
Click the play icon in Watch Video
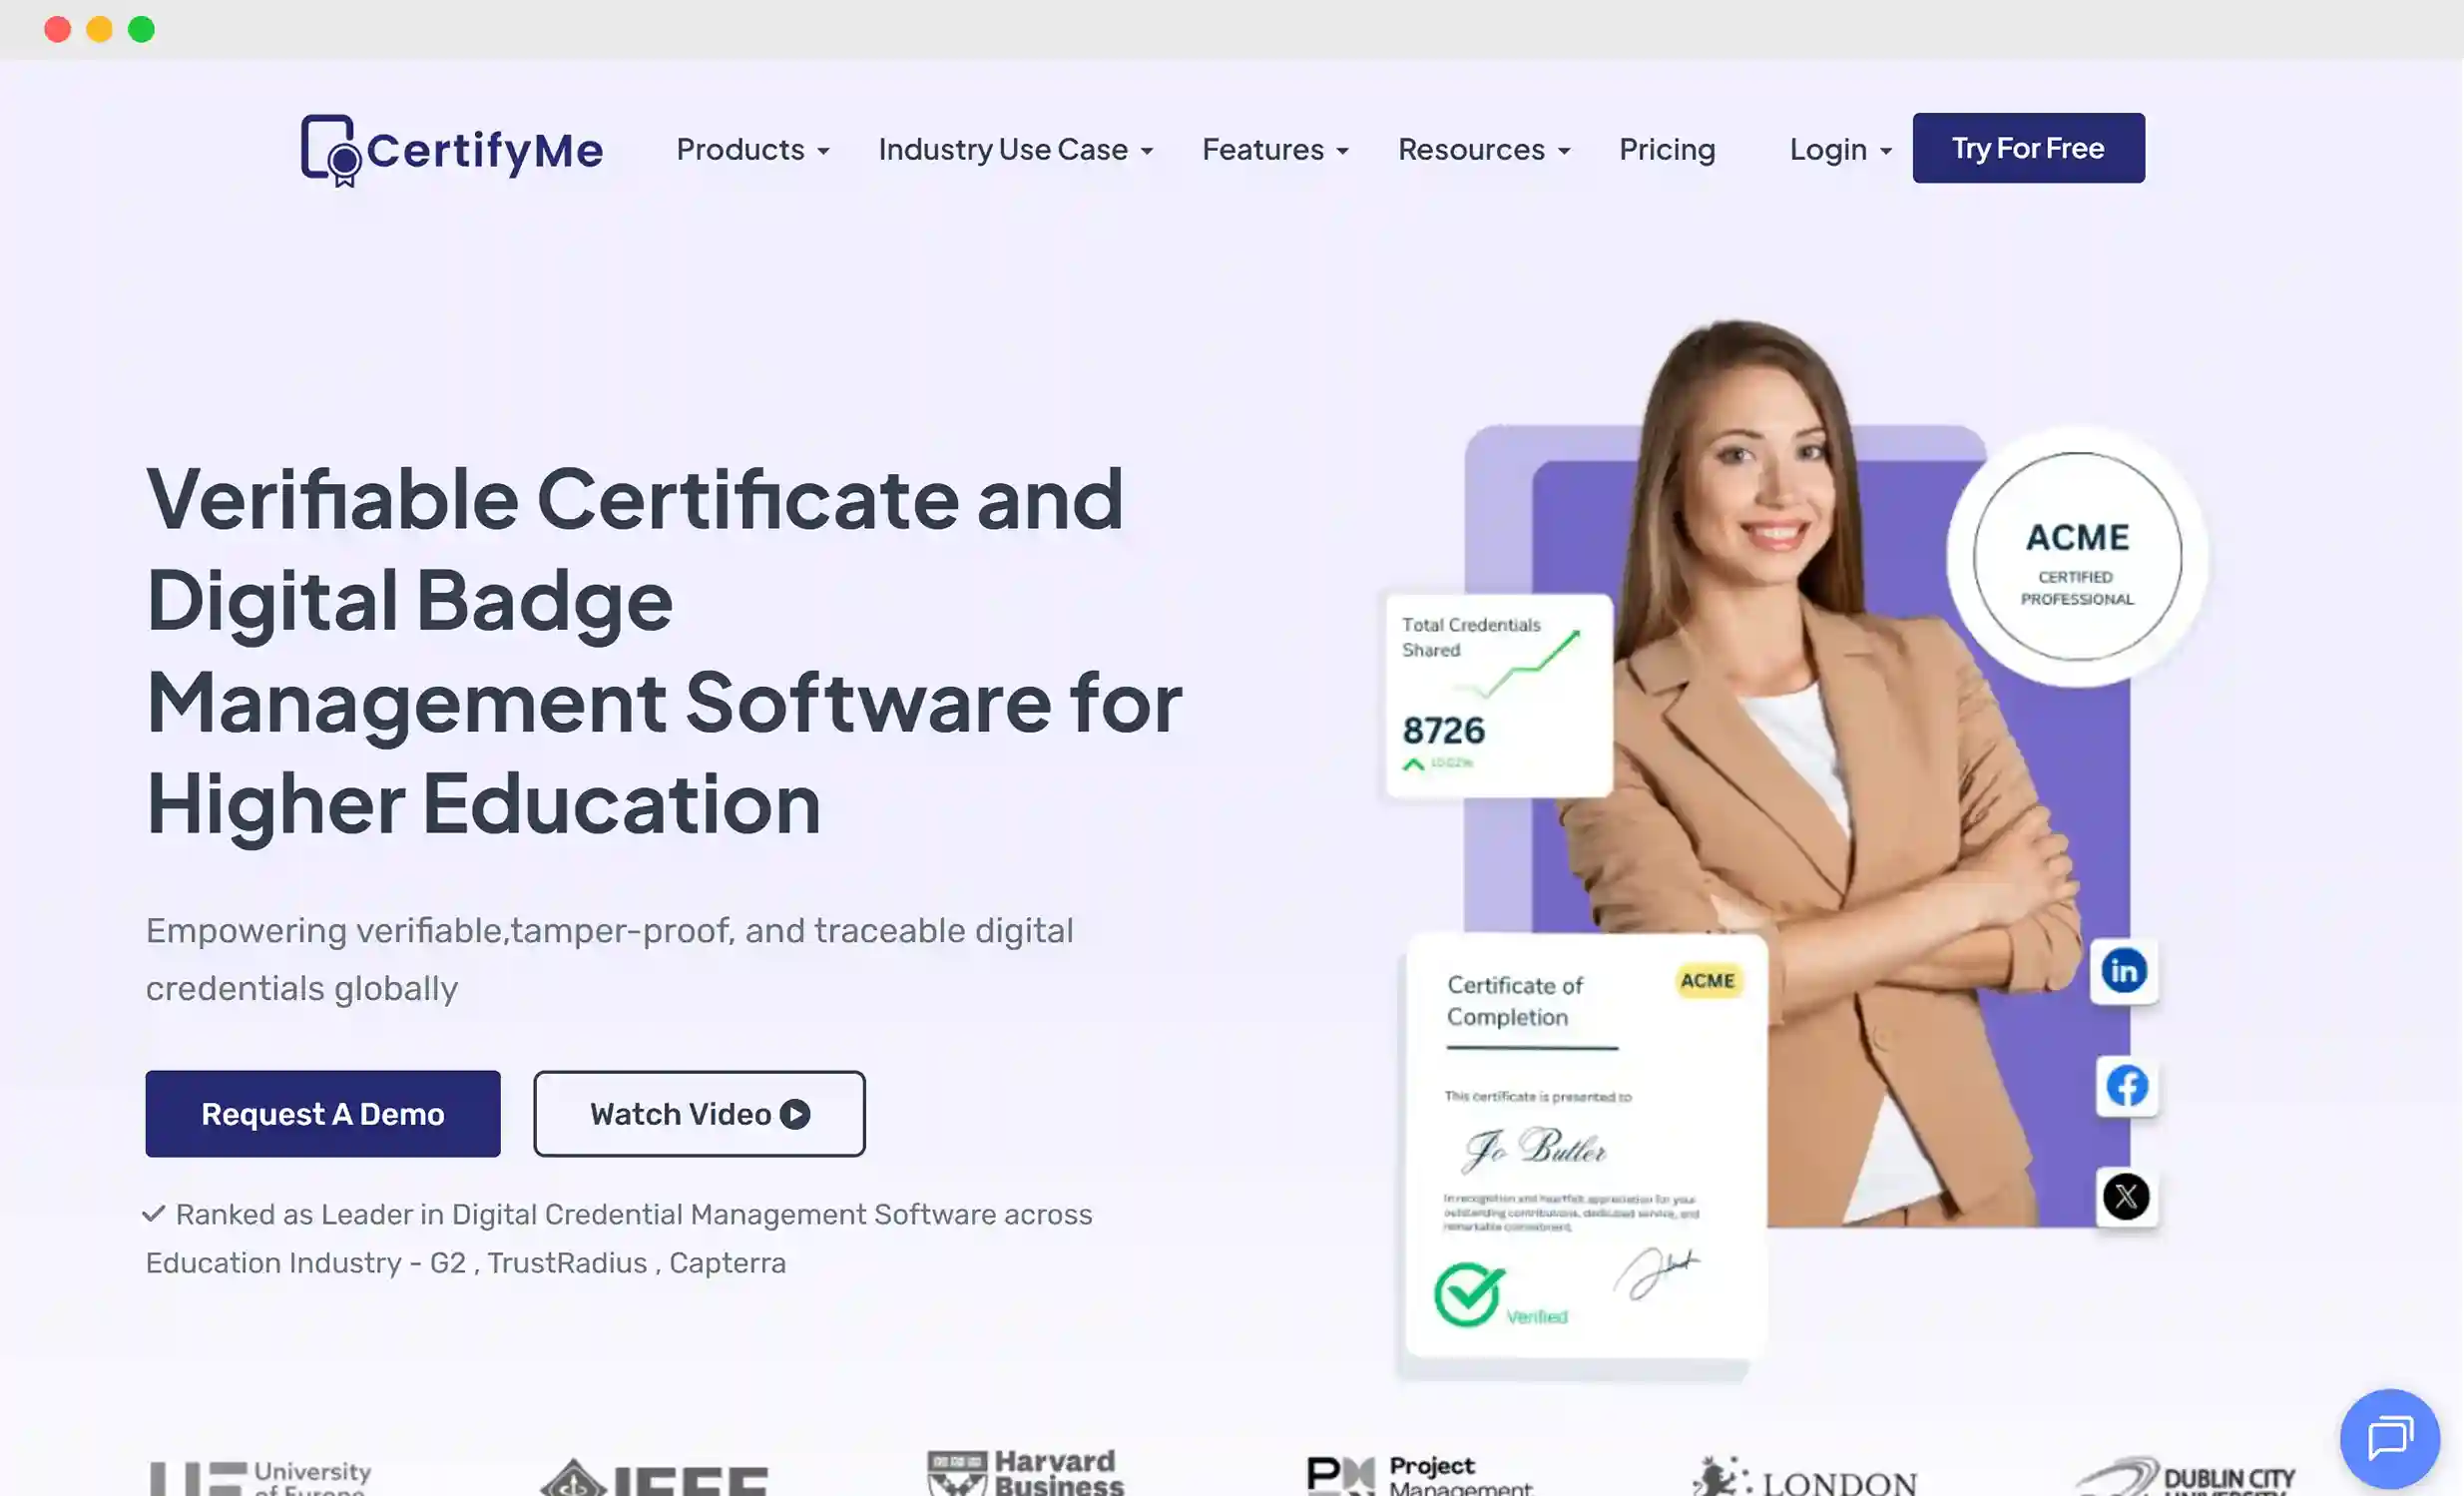(x=793, y=1113)
